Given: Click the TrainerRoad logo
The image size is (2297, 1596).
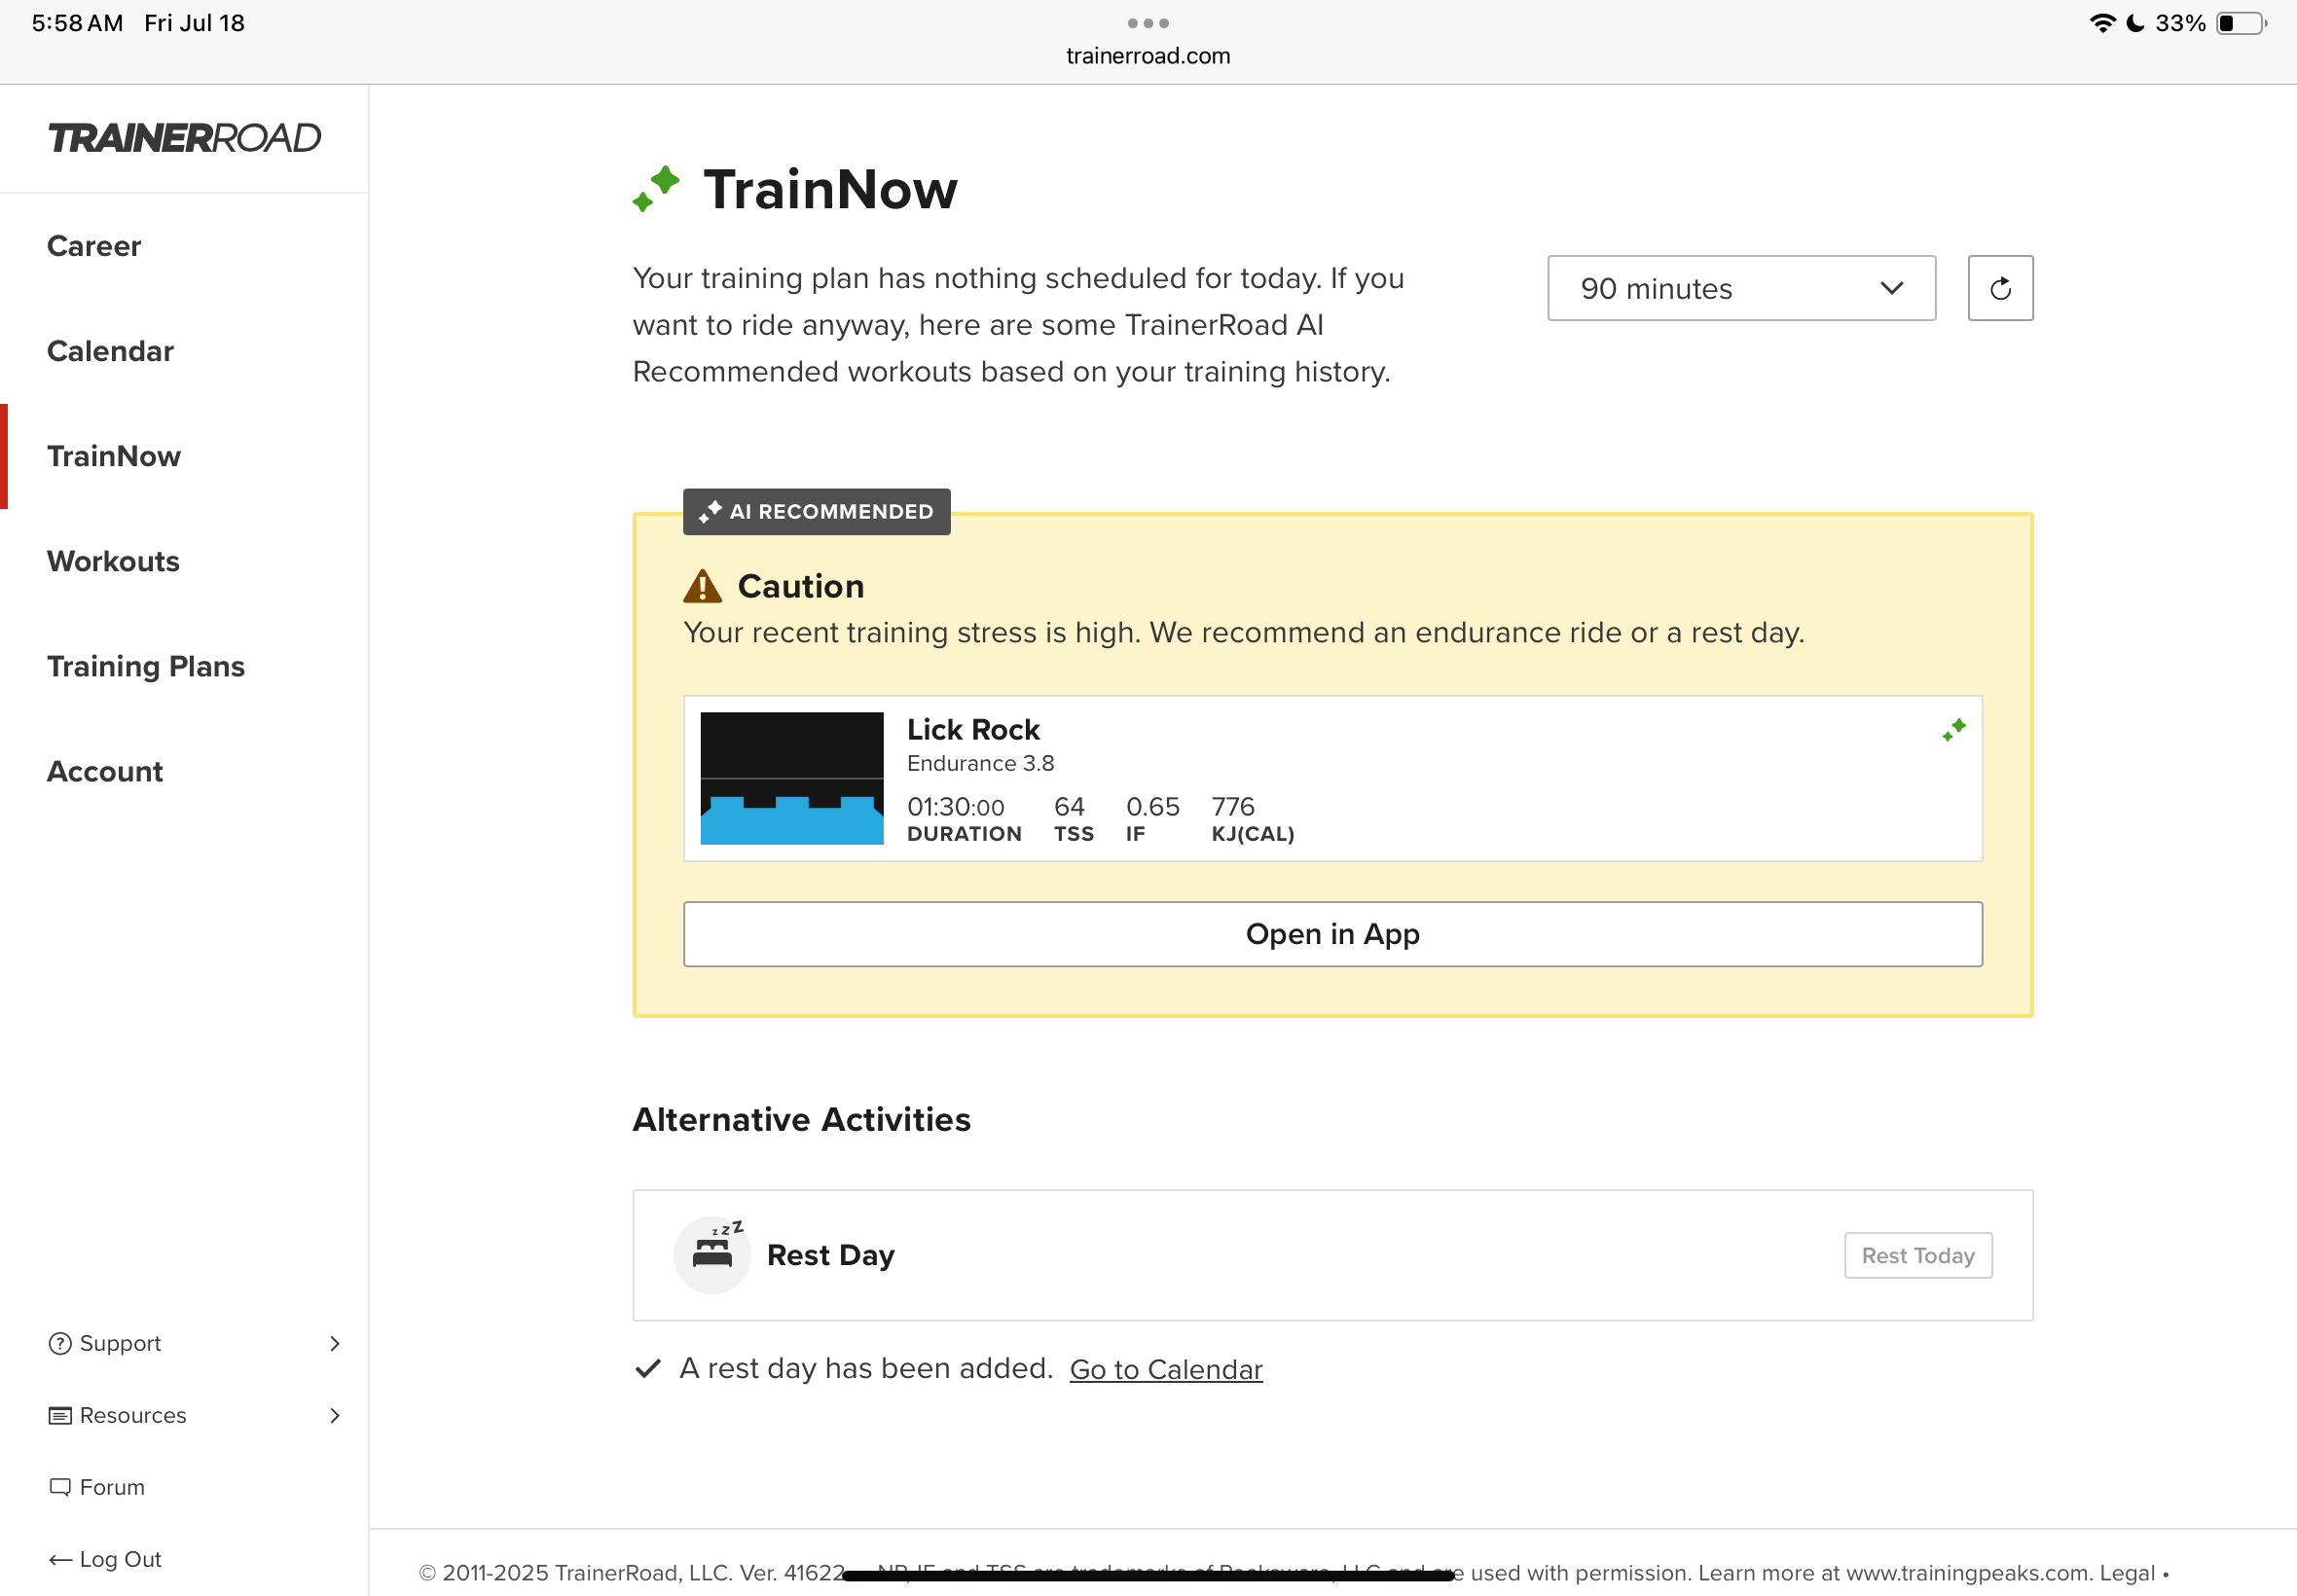Looking at the screenshot, I should point(184,138).
